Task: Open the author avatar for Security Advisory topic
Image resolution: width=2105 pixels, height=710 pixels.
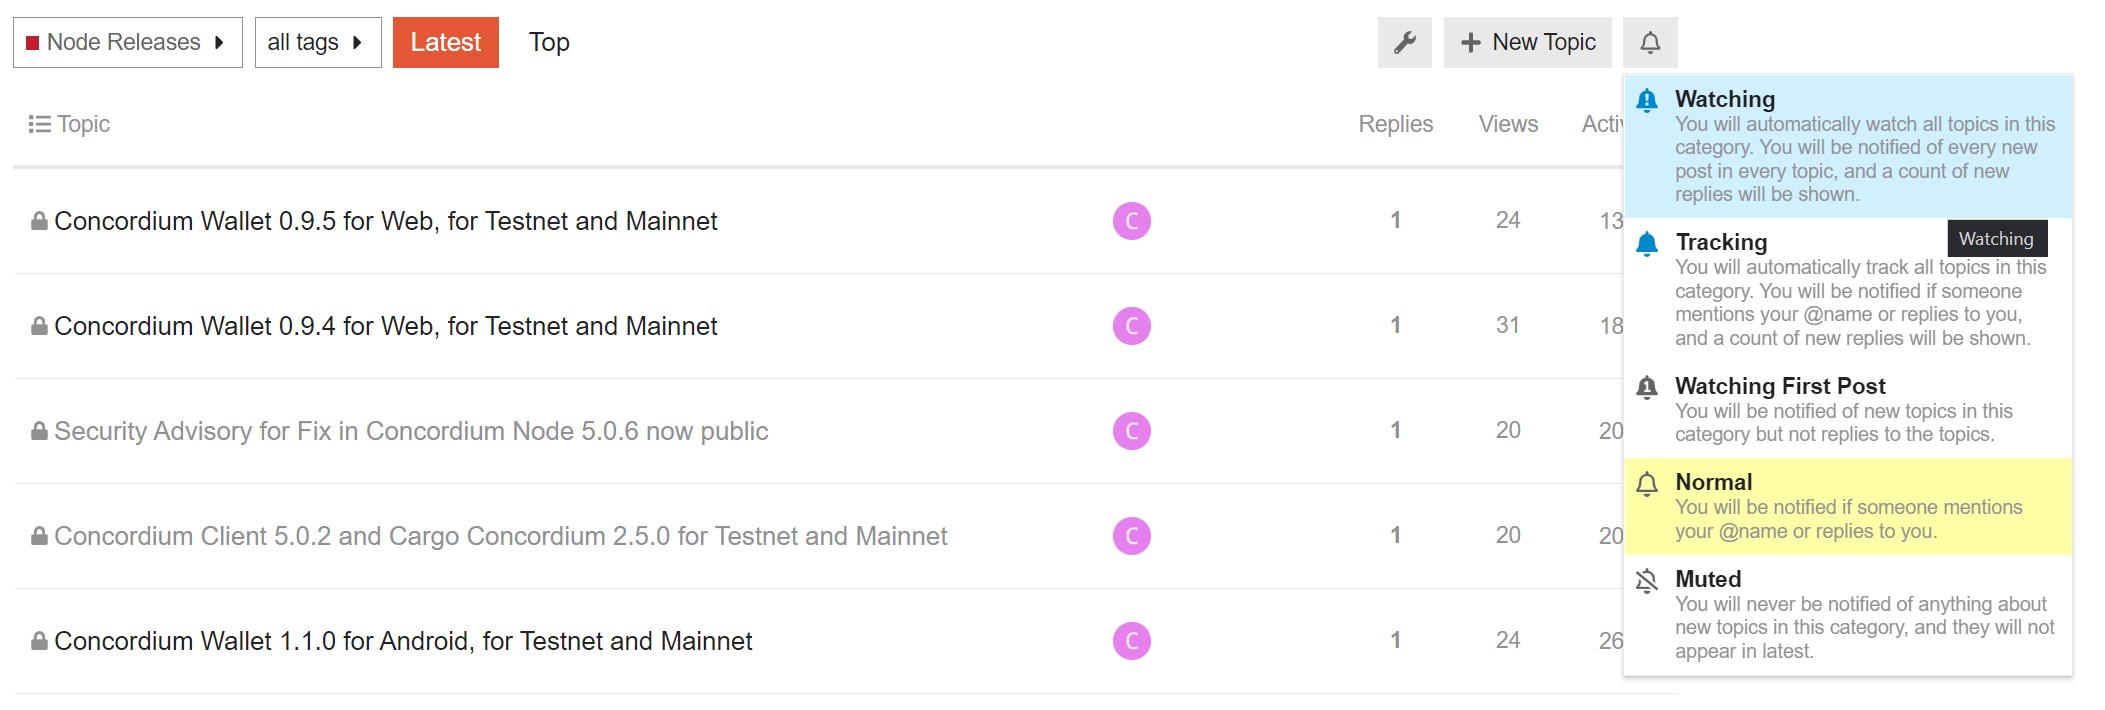Action: [x=1132, y=431]
